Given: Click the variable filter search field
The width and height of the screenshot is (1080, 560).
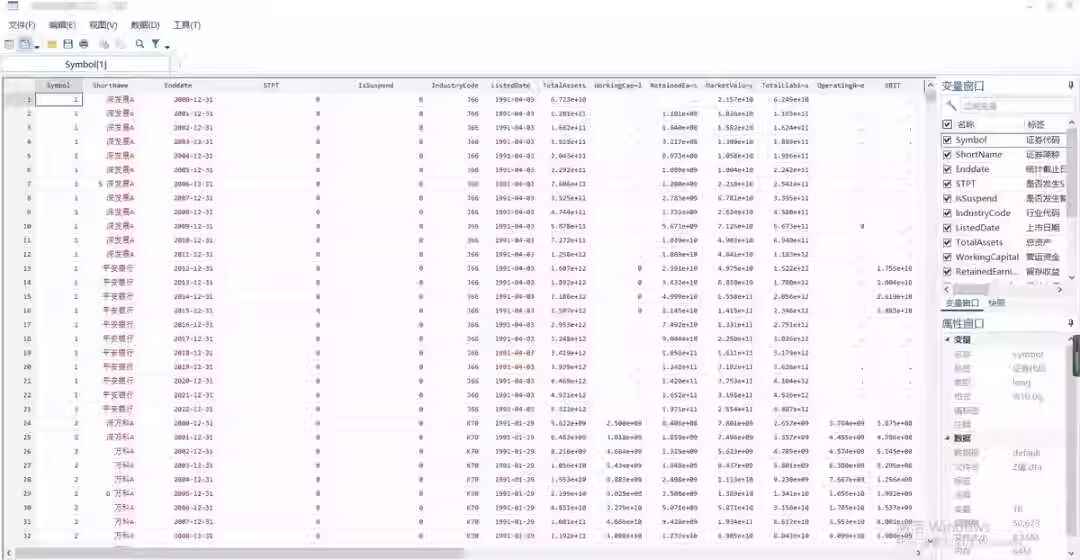Looking at the screenshot, I should [1017, 106].
